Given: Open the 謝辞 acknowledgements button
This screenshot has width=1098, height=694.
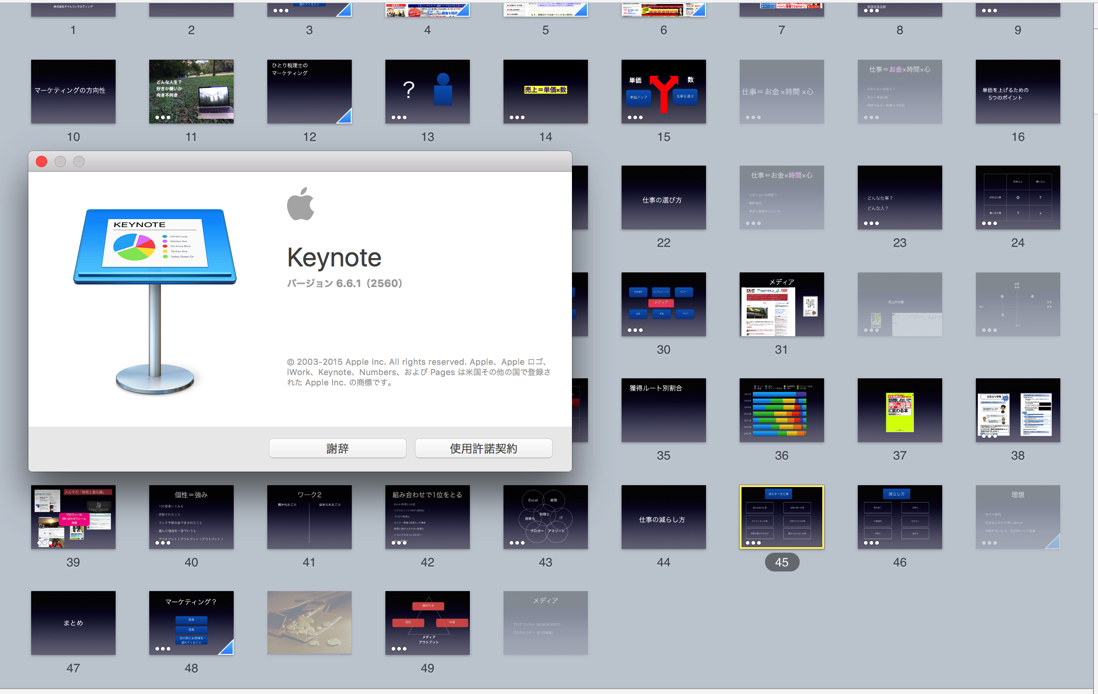Looking at the screenshot, I should tap(337, 448).
